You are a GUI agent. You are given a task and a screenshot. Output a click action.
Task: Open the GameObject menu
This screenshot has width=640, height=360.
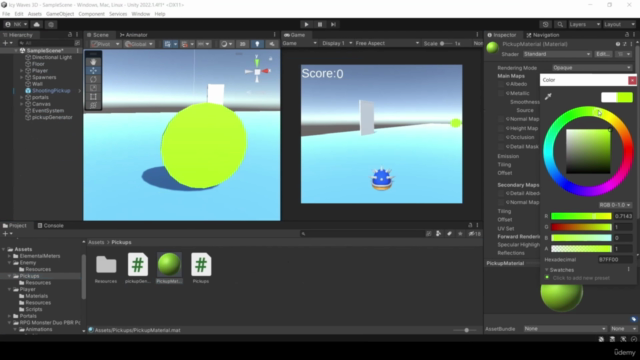tap(60, 14)
